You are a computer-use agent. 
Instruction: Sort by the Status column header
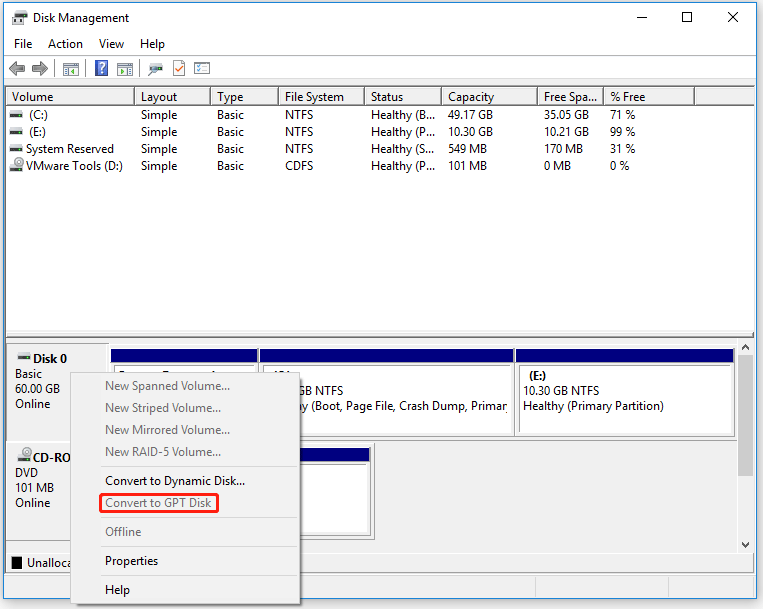tap(403, 96)
